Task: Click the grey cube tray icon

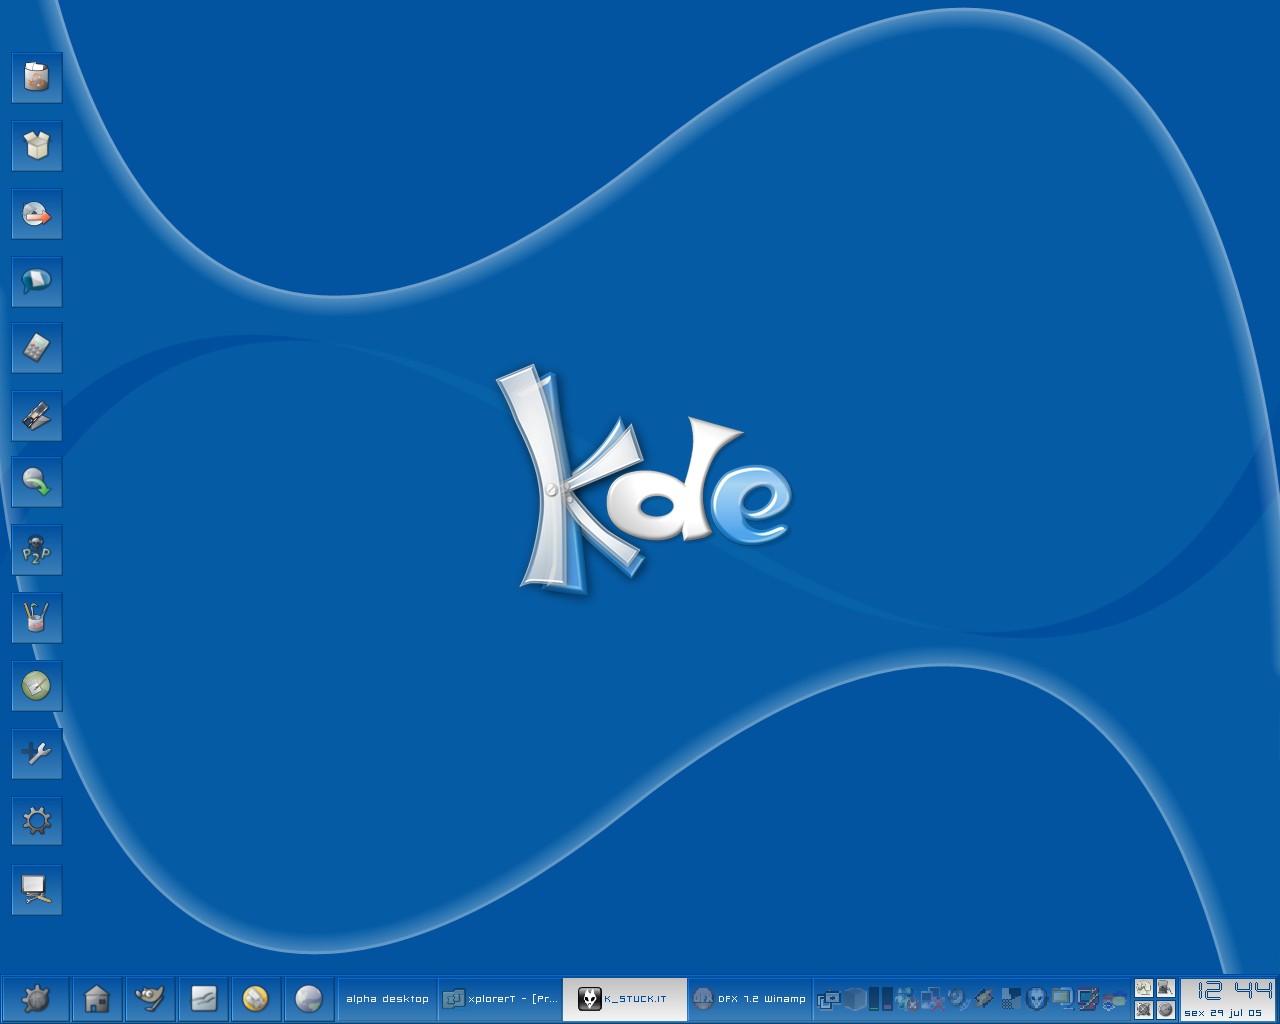Action: (x=855, y=999)
